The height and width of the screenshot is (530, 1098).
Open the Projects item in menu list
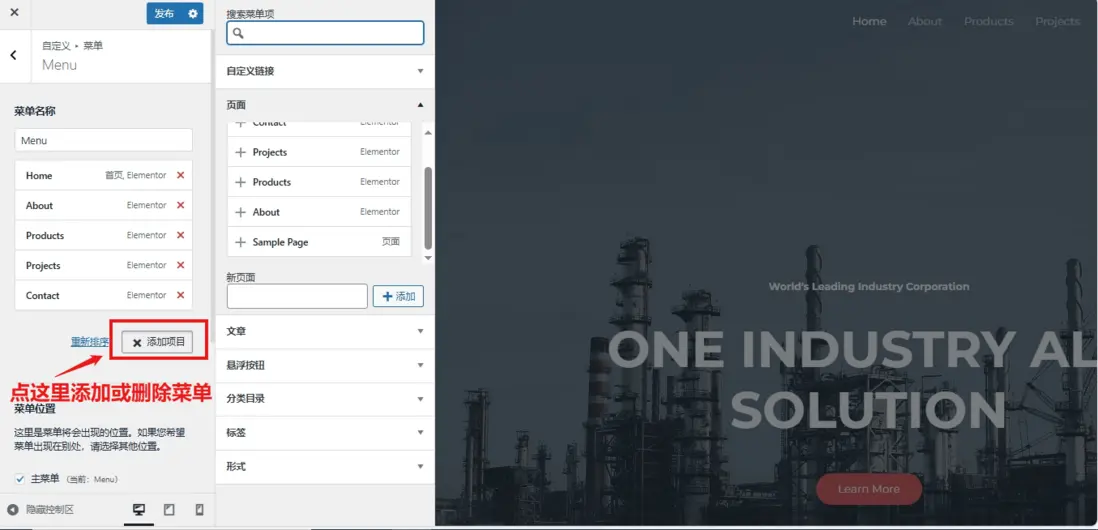tap(103, 265)
